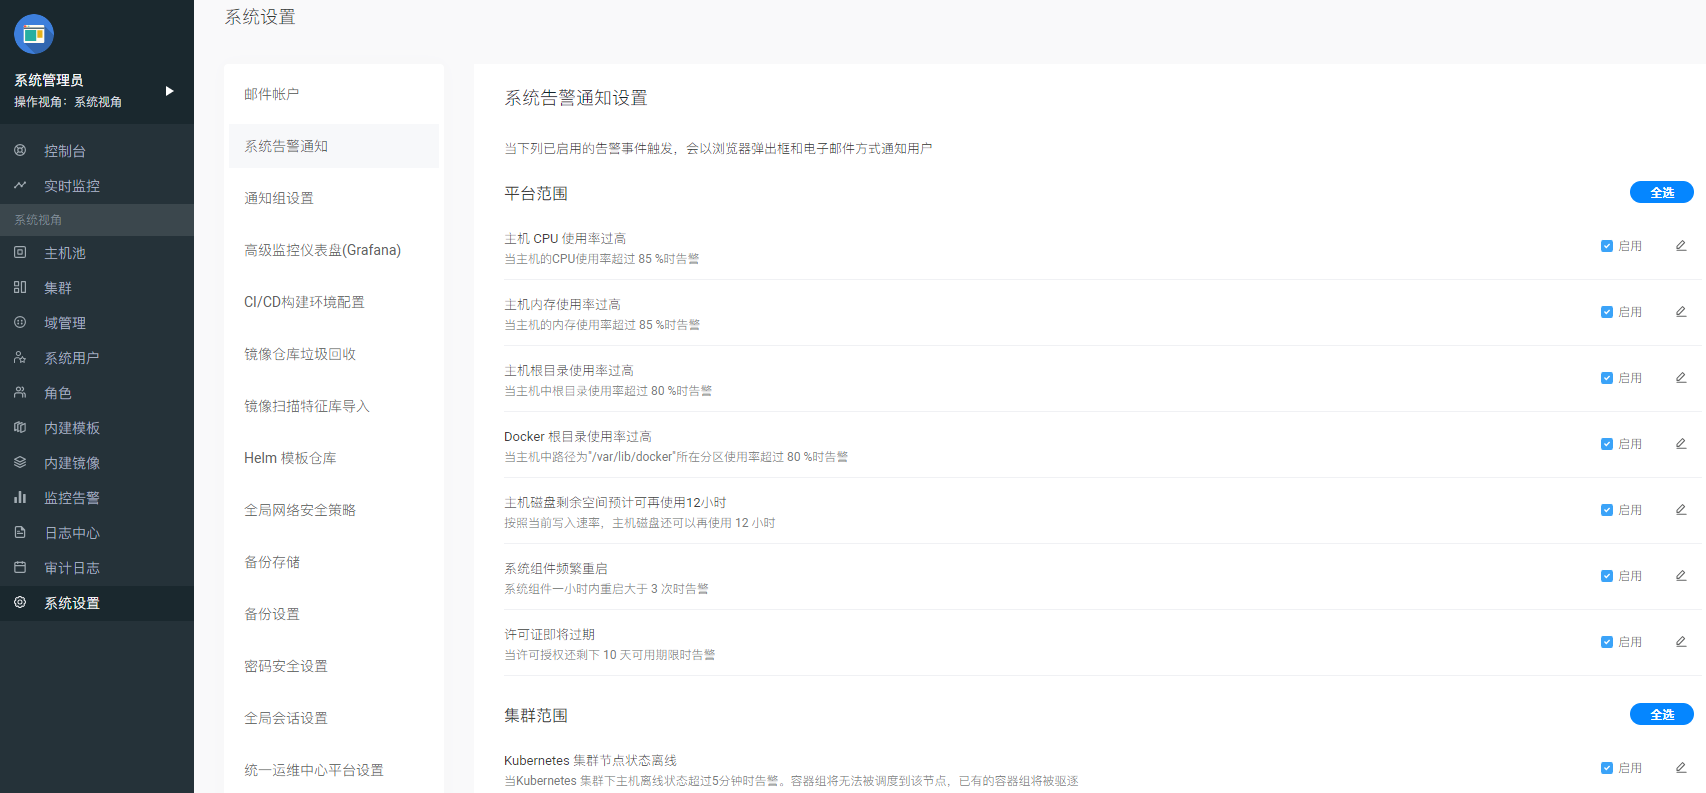The height and width of the screenshot is (793, 1706).
Task: Toggle 启用 for Kubernetes 集群节点状态离线
Action: point(1607,768)
